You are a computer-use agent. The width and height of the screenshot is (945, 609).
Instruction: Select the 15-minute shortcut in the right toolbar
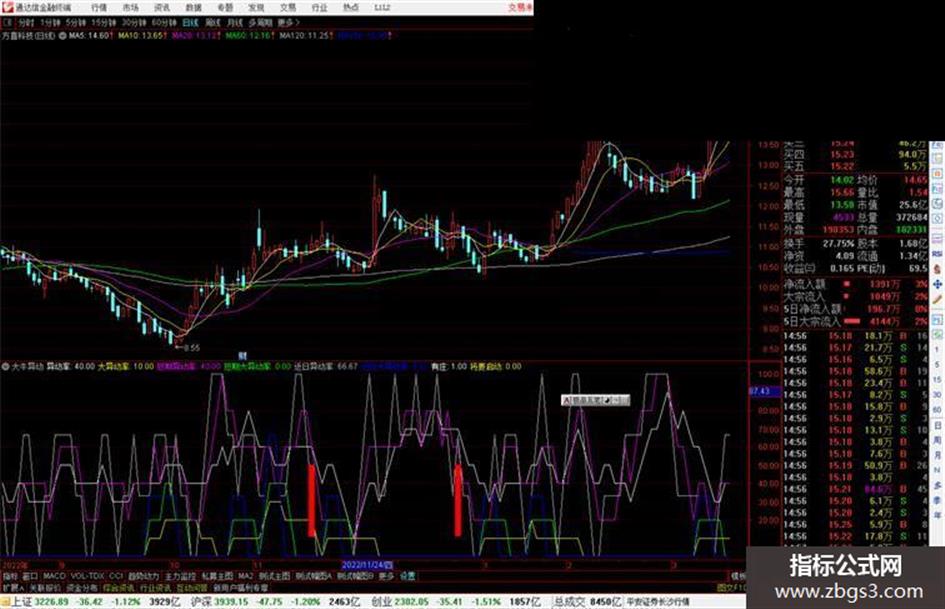(x=938, y=379)
